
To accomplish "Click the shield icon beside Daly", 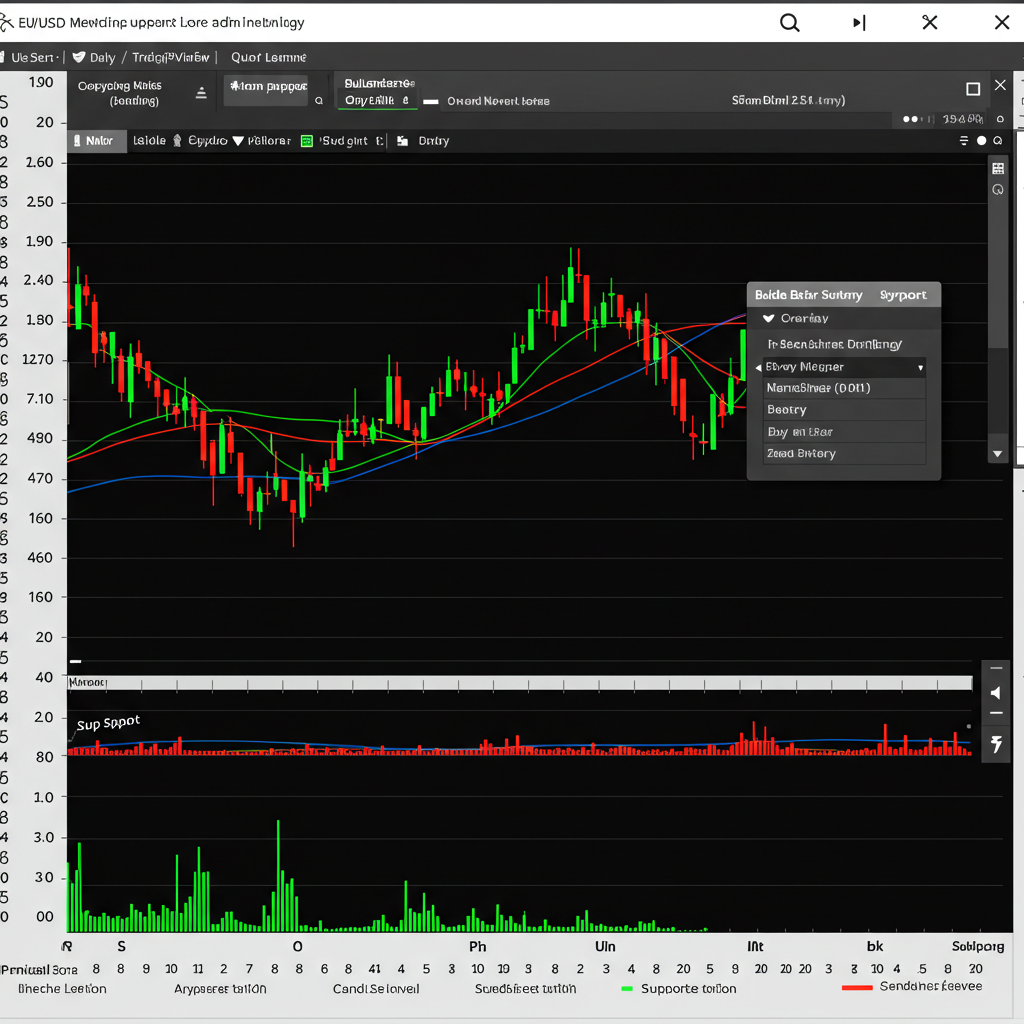I will point(79,57).
